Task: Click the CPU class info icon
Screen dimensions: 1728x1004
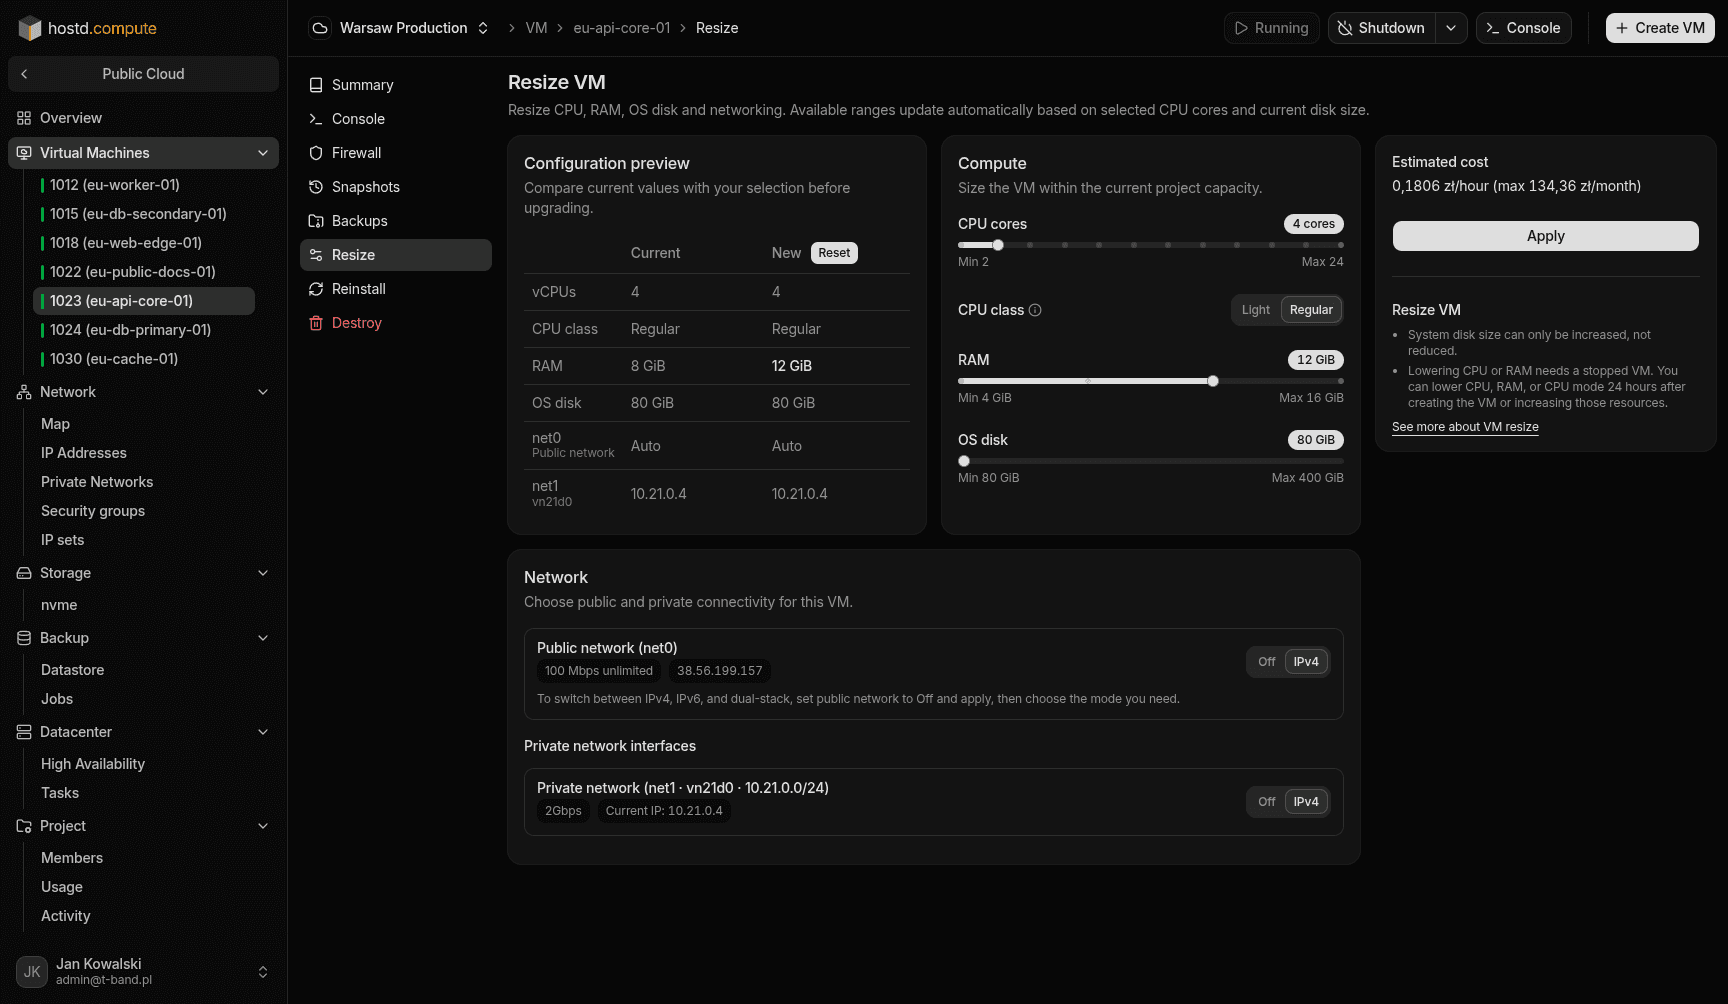Action: coord(1035,310)
